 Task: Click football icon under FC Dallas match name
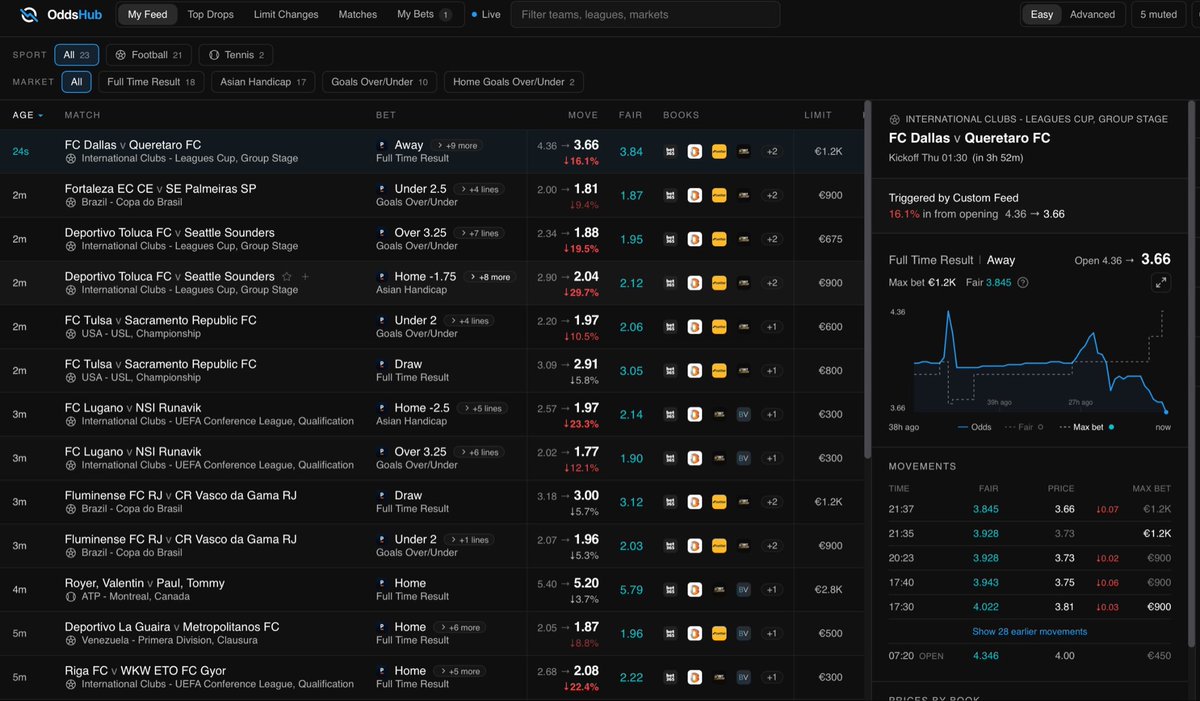[x=71, y=158]
